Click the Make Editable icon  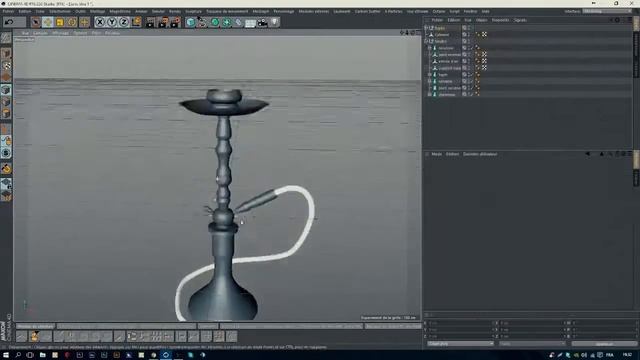[6, 38]
